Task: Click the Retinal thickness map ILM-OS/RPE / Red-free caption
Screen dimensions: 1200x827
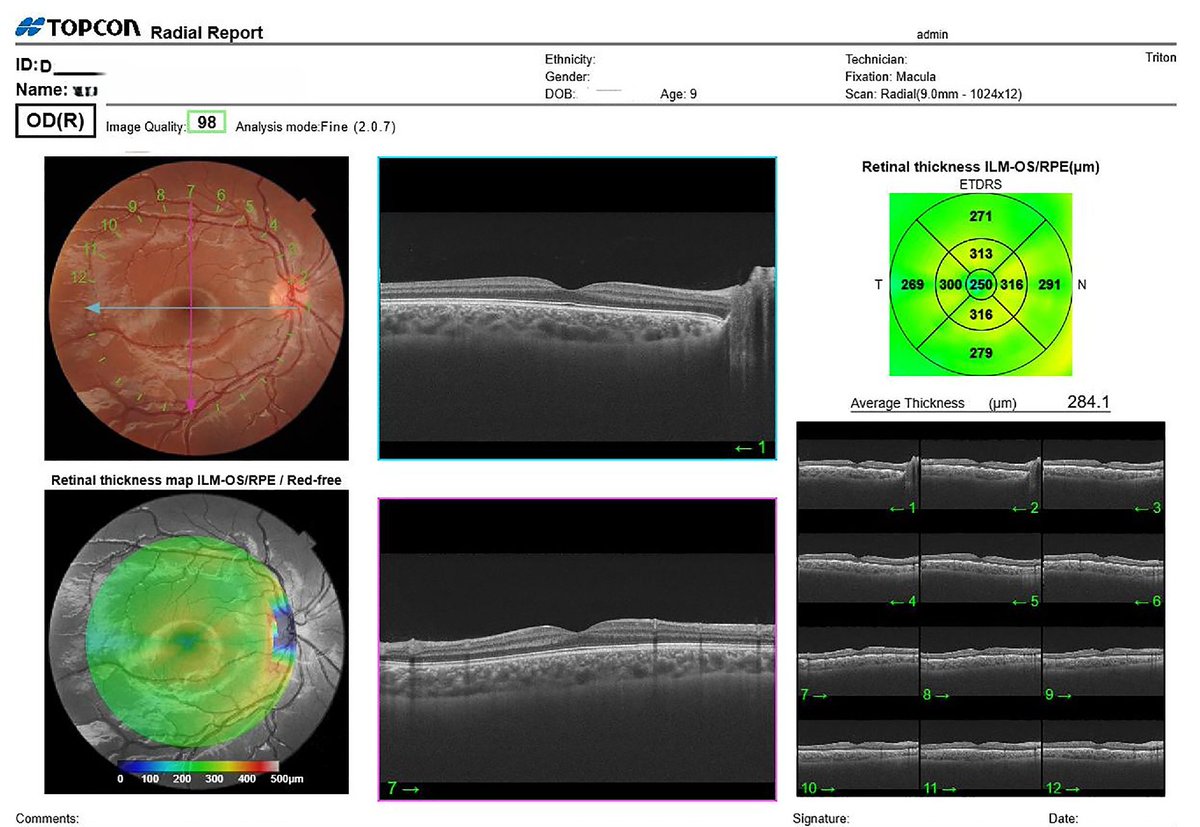Action: tap(196, 481)
